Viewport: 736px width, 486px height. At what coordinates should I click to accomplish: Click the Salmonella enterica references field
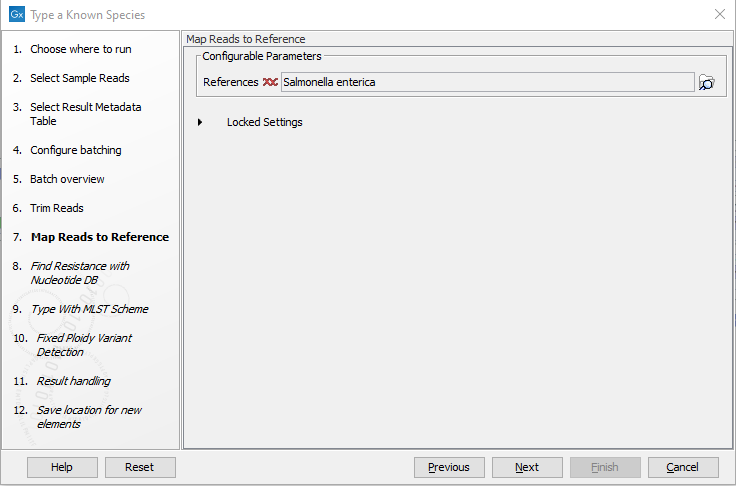point(487,82)
